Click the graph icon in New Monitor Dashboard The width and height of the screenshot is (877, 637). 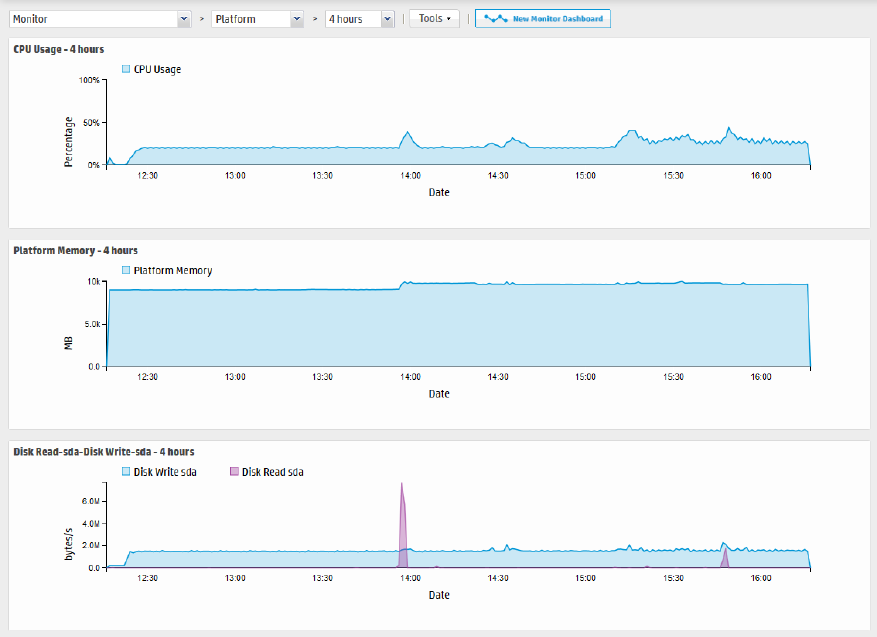click(x=496, y=18)
